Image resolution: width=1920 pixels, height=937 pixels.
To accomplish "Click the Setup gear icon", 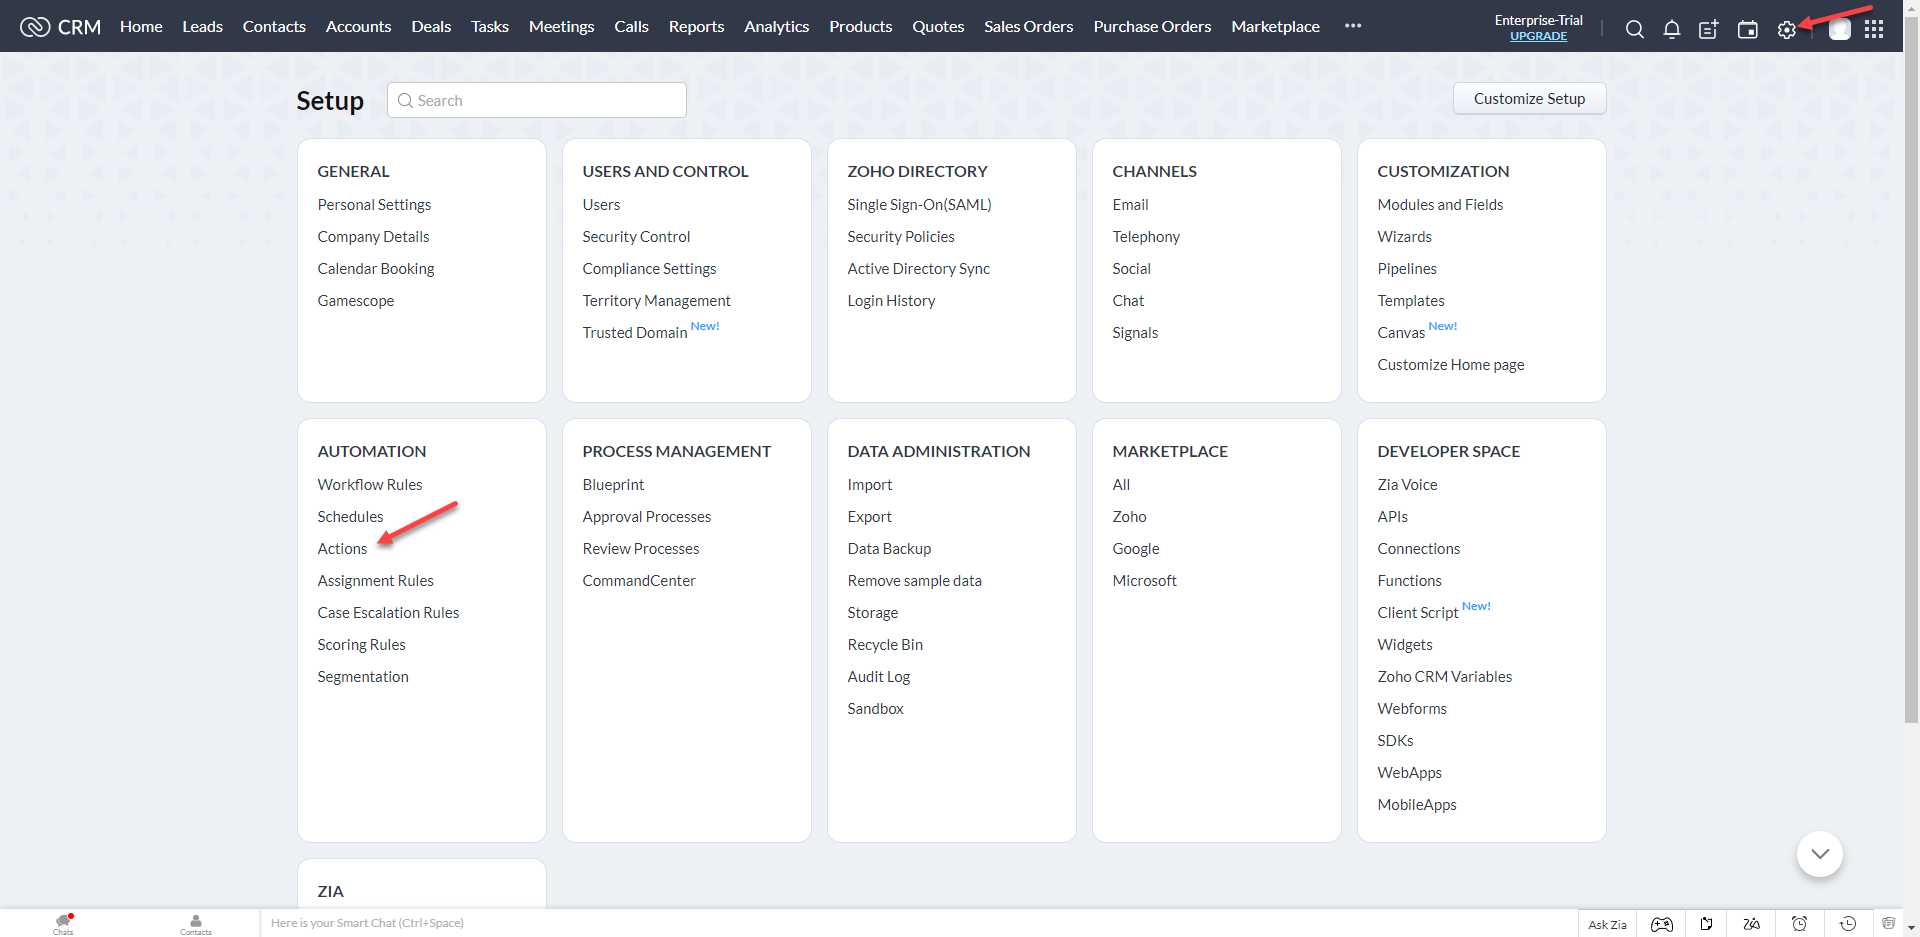I will pyautogui.click(x=1787, y=30).
